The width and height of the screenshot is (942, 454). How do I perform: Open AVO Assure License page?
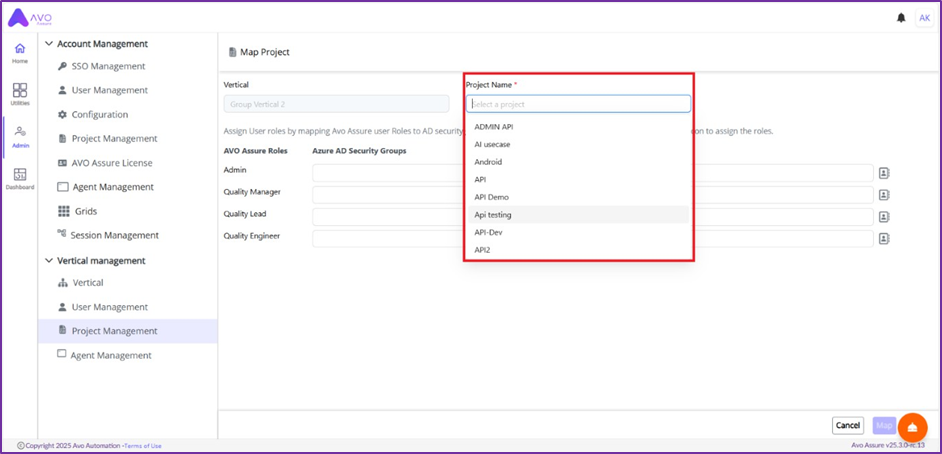coord(112,163)
